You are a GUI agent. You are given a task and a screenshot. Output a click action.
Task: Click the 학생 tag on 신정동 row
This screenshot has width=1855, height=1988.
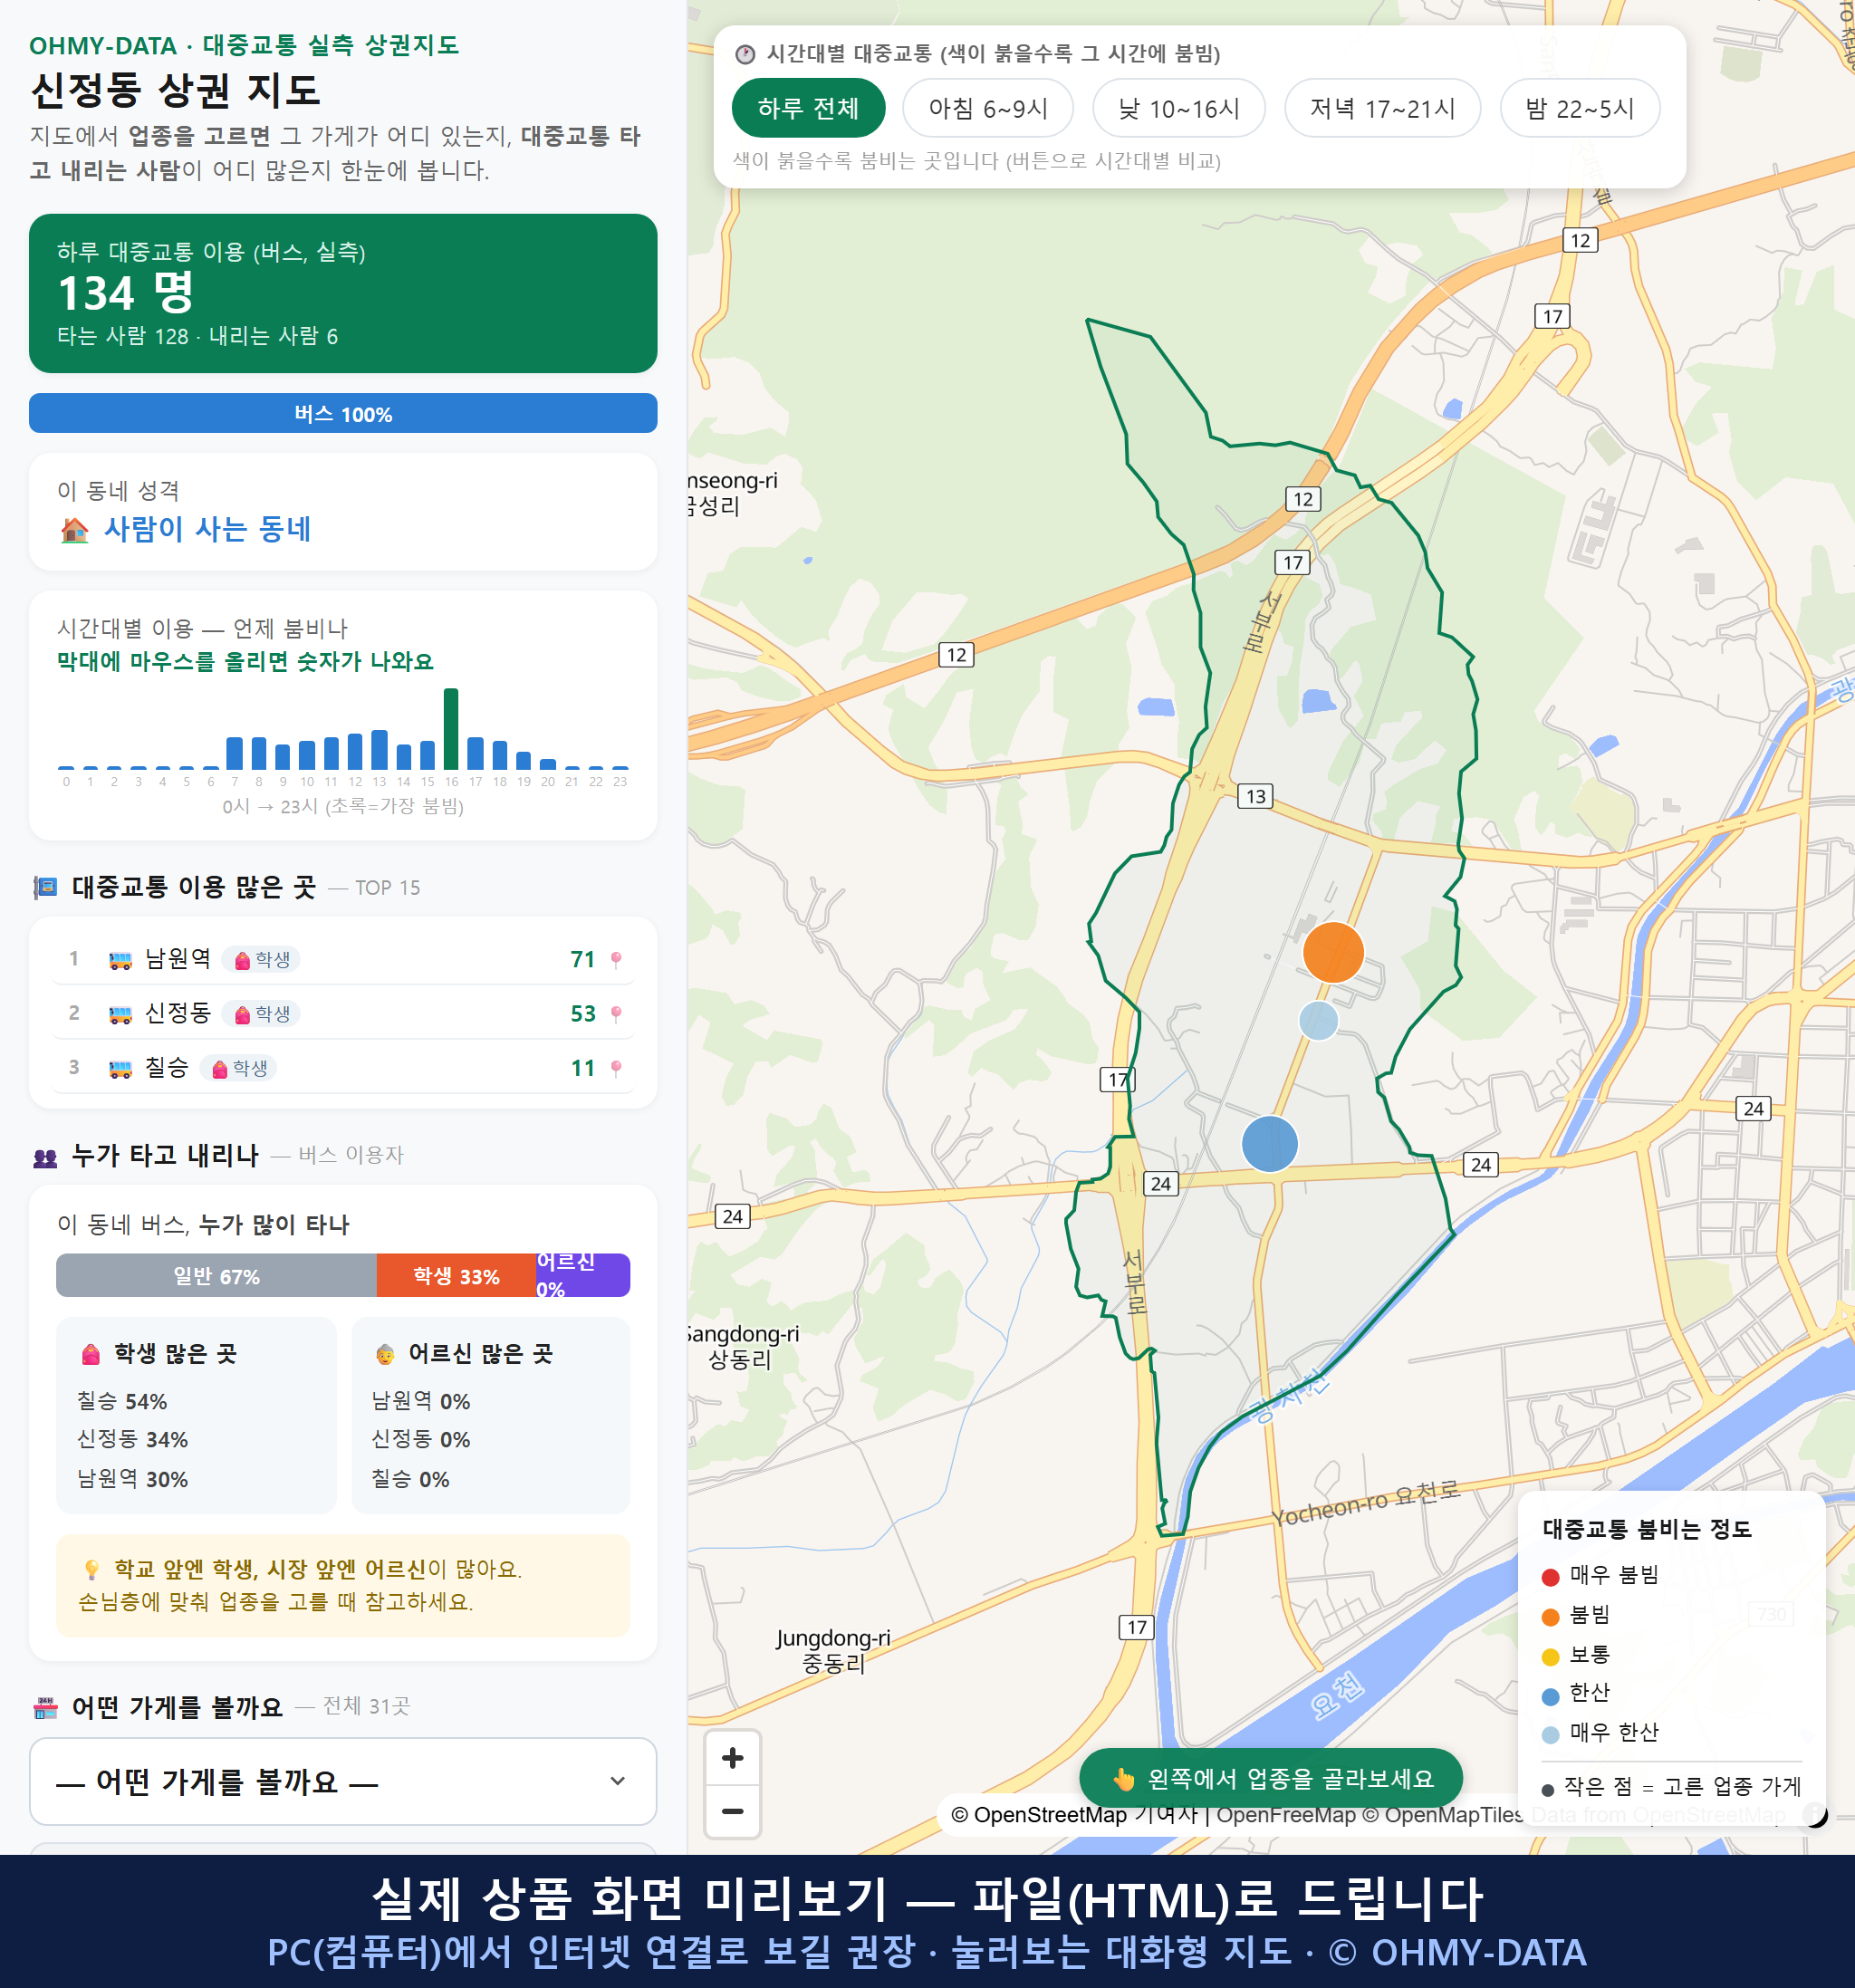point(261,1014)
